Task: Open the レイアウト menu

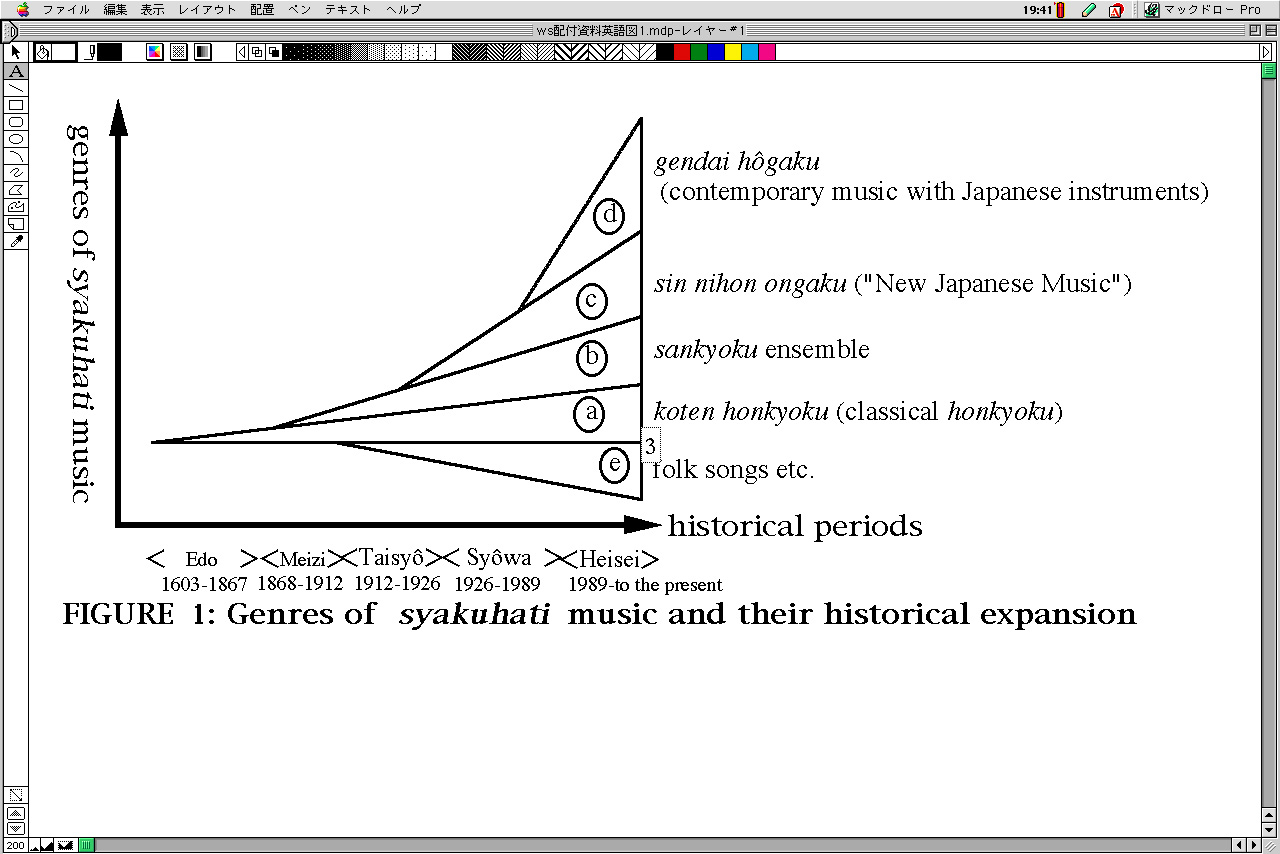Action: 207,10
